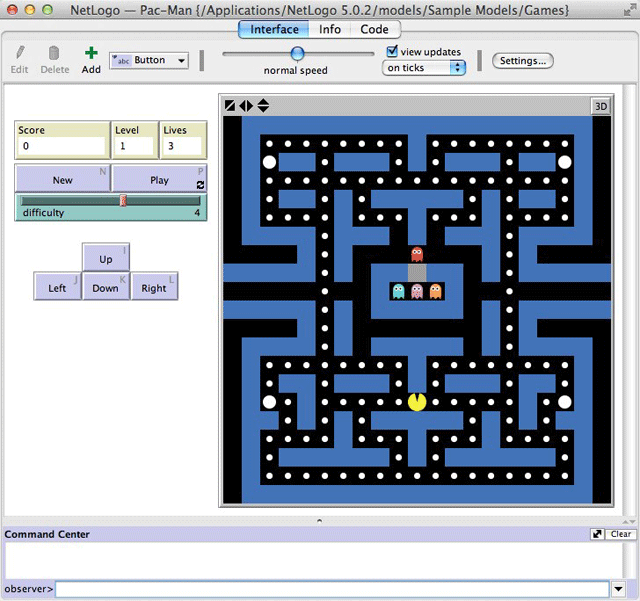Click the Command Center popout arrow icon
Screen dimensions: 640x601
click(597, 534)
